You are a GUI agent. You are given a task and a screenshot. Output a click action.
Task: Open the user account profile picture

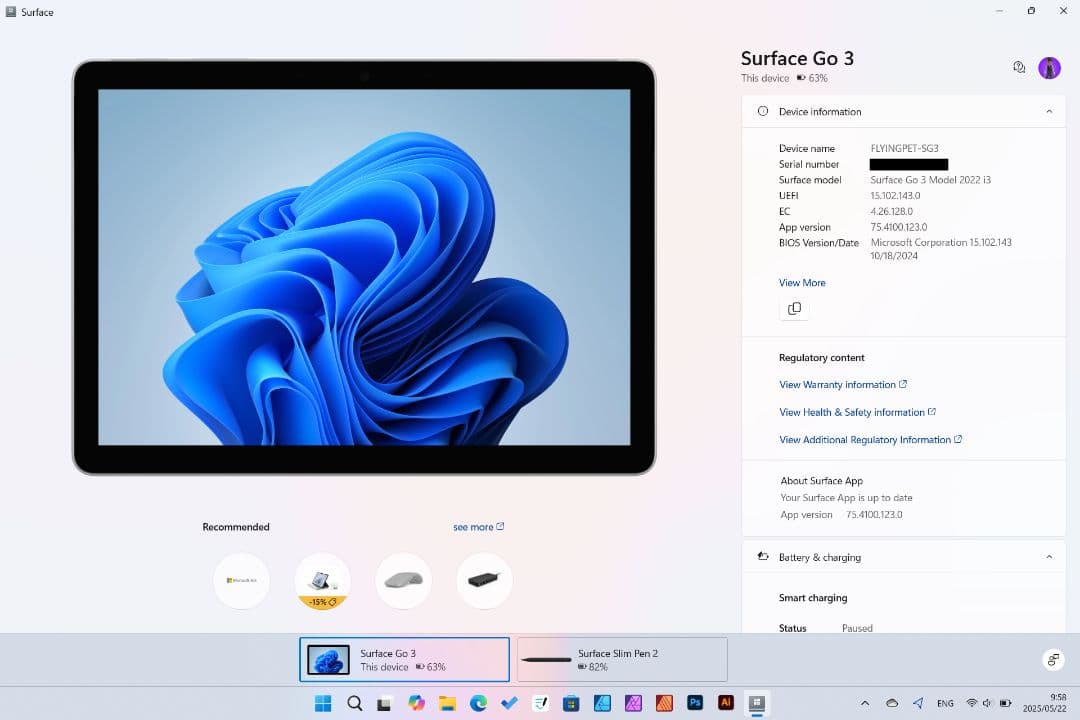(x=1049, y=68)
